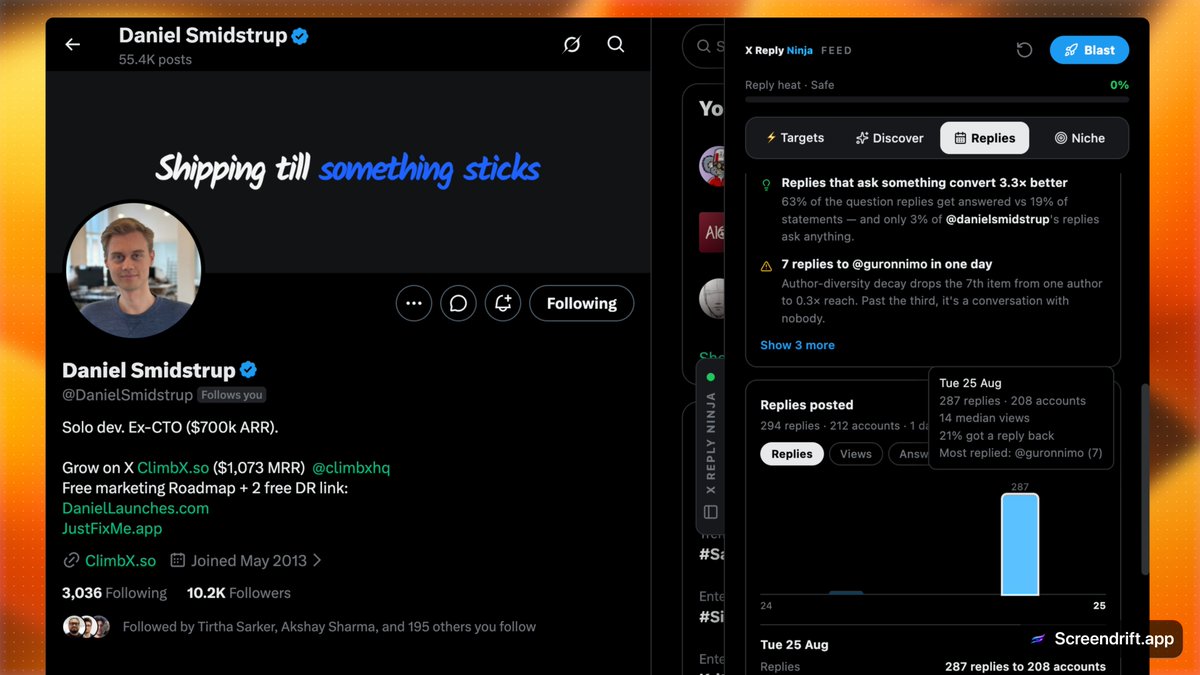Screen dimensions: 1200x675
Task: Toggle notifications with the bell-plus icon
Action: point(503,303)
